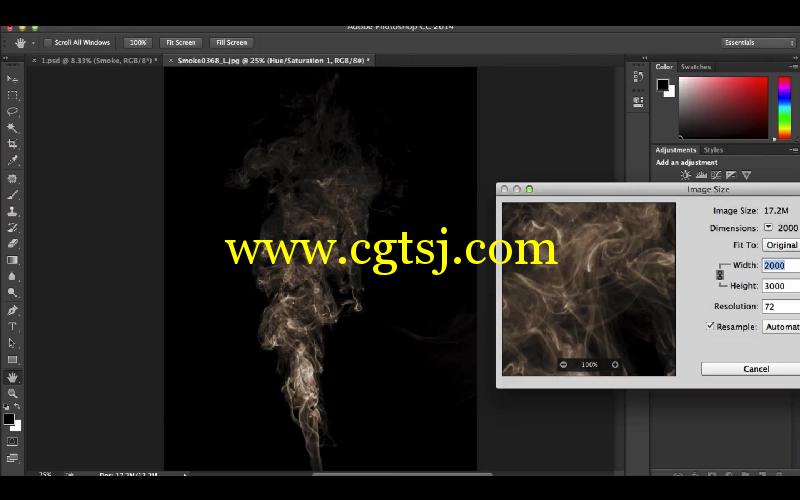Select the Dodge tool
The width and height of the screenshot is (800, 500).
(12, 292)
